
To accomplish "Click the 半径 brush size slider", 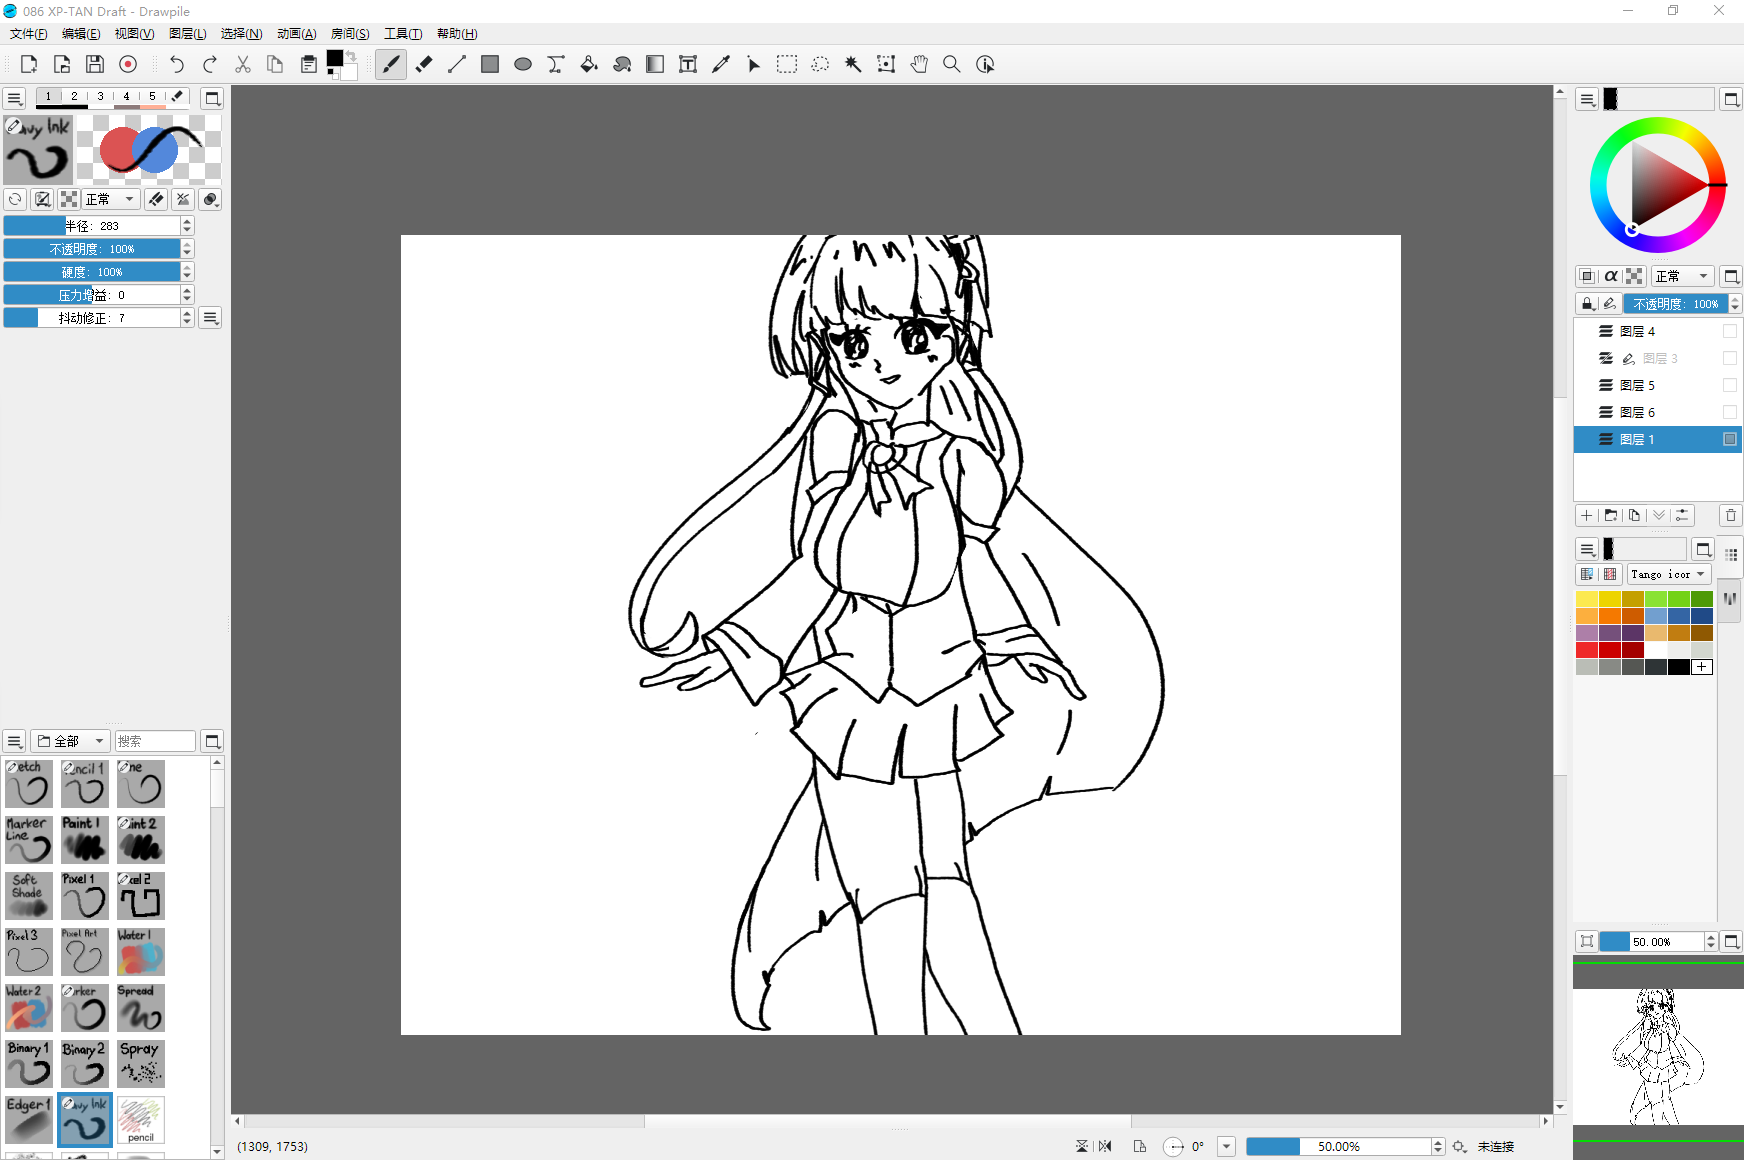I will [x=92, y=226].
